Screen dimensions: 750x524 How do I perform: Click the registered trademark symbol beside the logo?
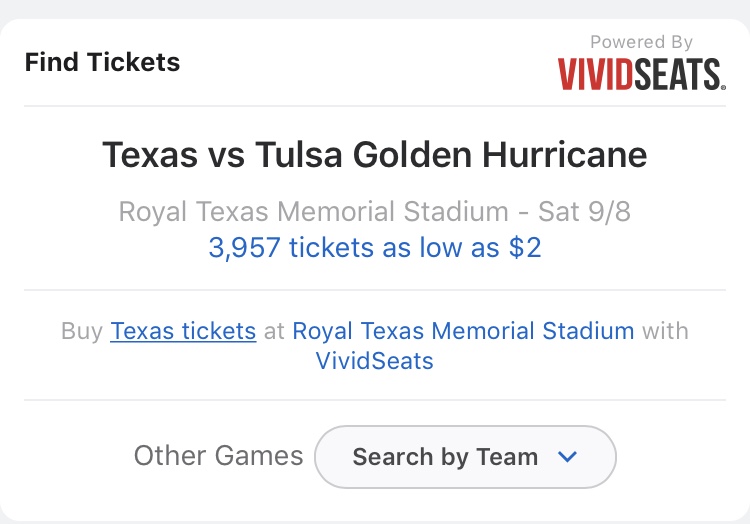[x=724, y=87]
